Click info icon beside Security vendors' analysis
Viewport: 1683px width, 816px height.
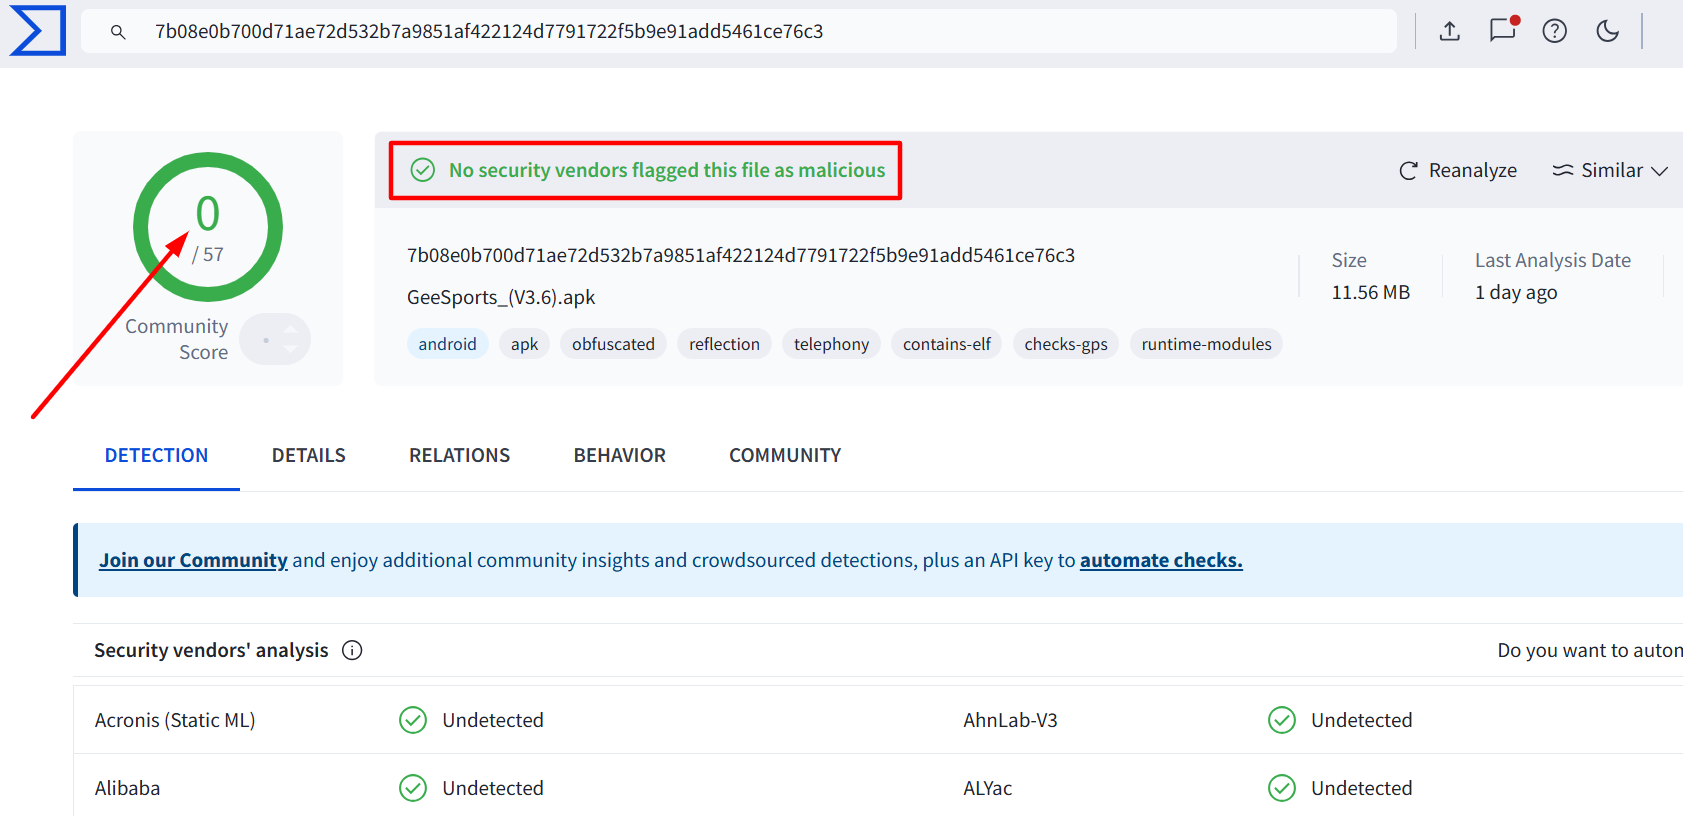[352, 650]
